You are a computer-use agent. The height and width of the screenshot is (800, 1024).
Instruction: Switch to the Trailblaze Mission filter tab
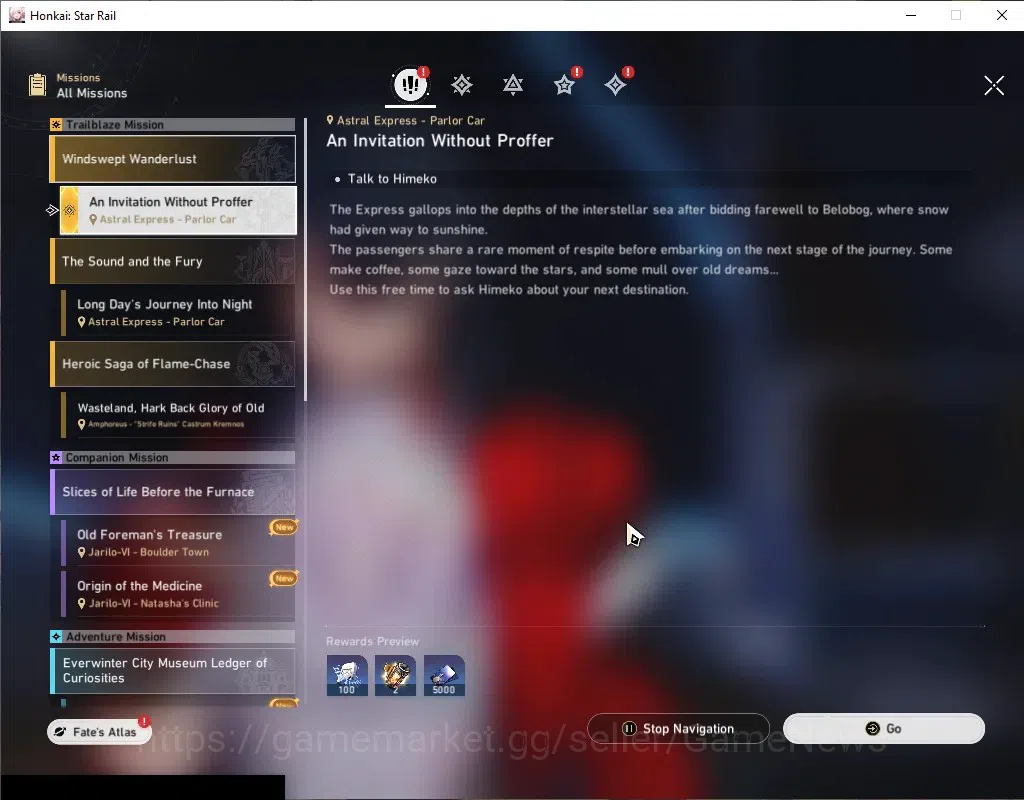click(x=462, y=85)
